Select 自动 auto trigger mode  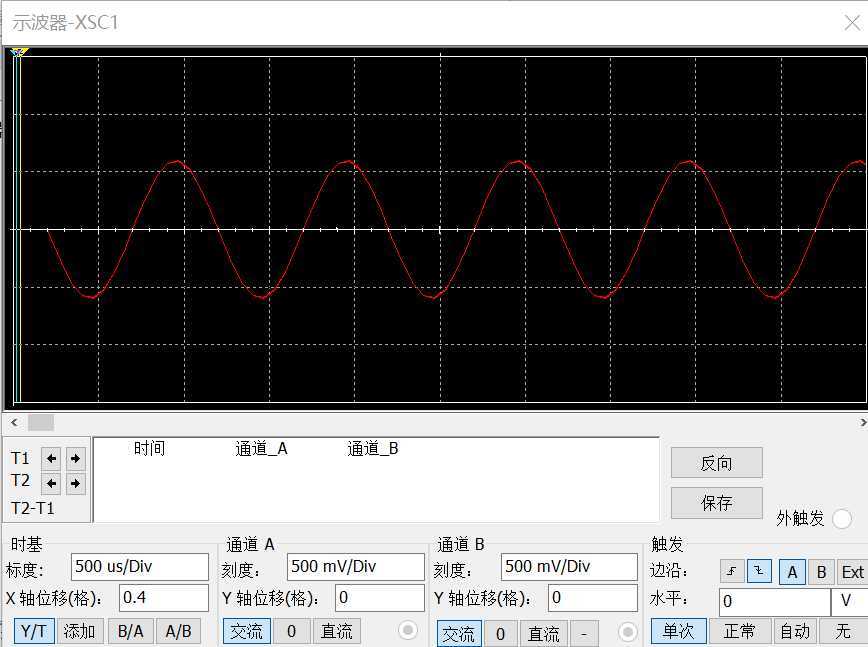click(795, 631)
